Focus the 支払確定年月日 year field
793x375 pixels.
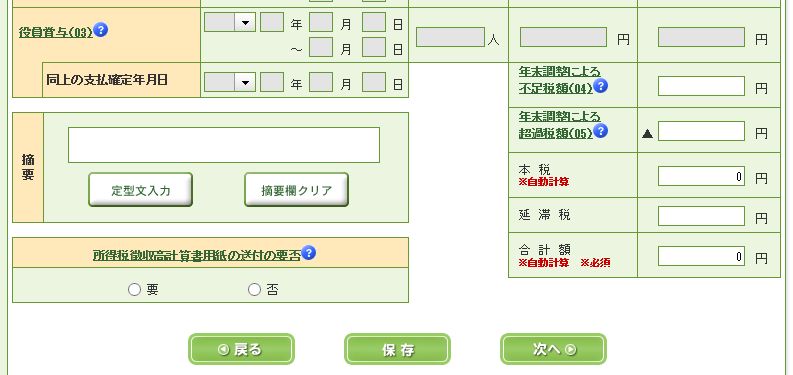(x=272, y=82)
